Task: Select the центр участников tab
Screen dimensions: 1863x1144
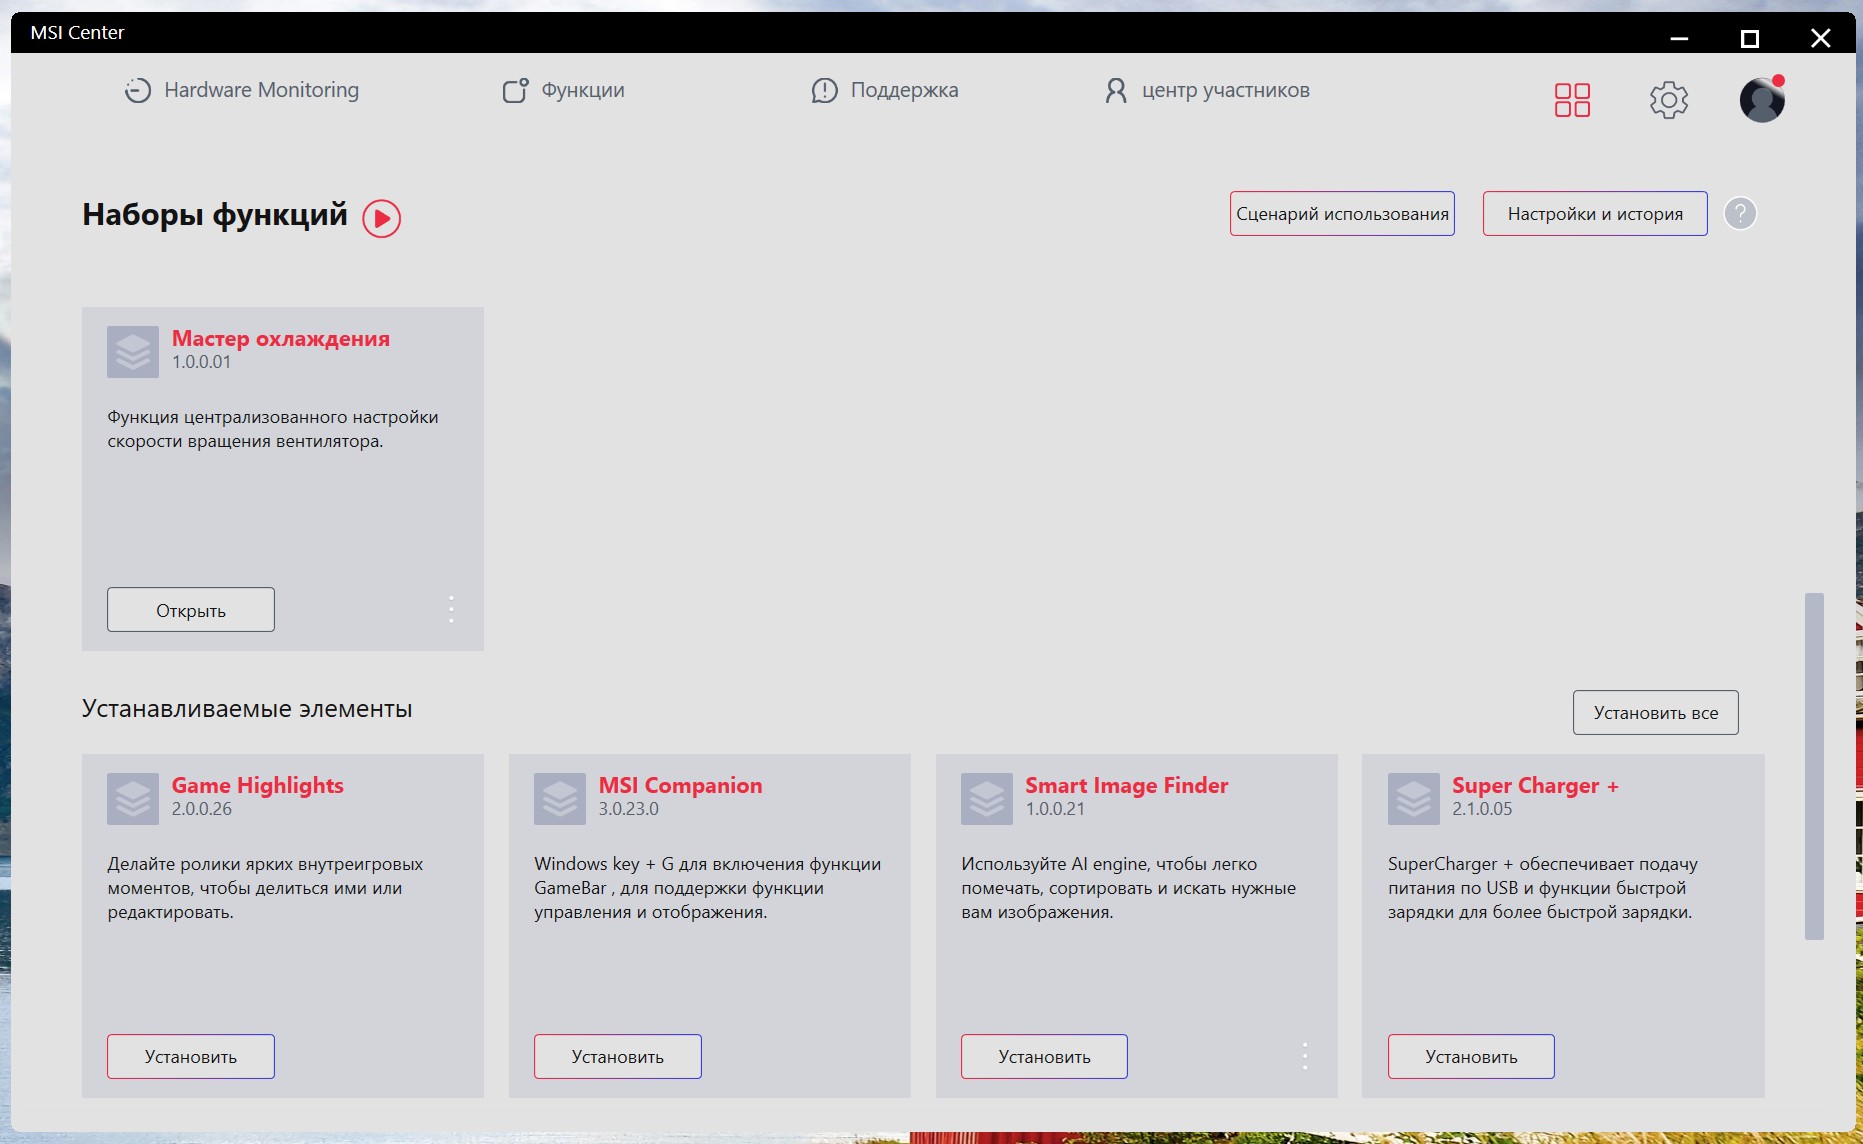Action: [x=1207, y=90]
